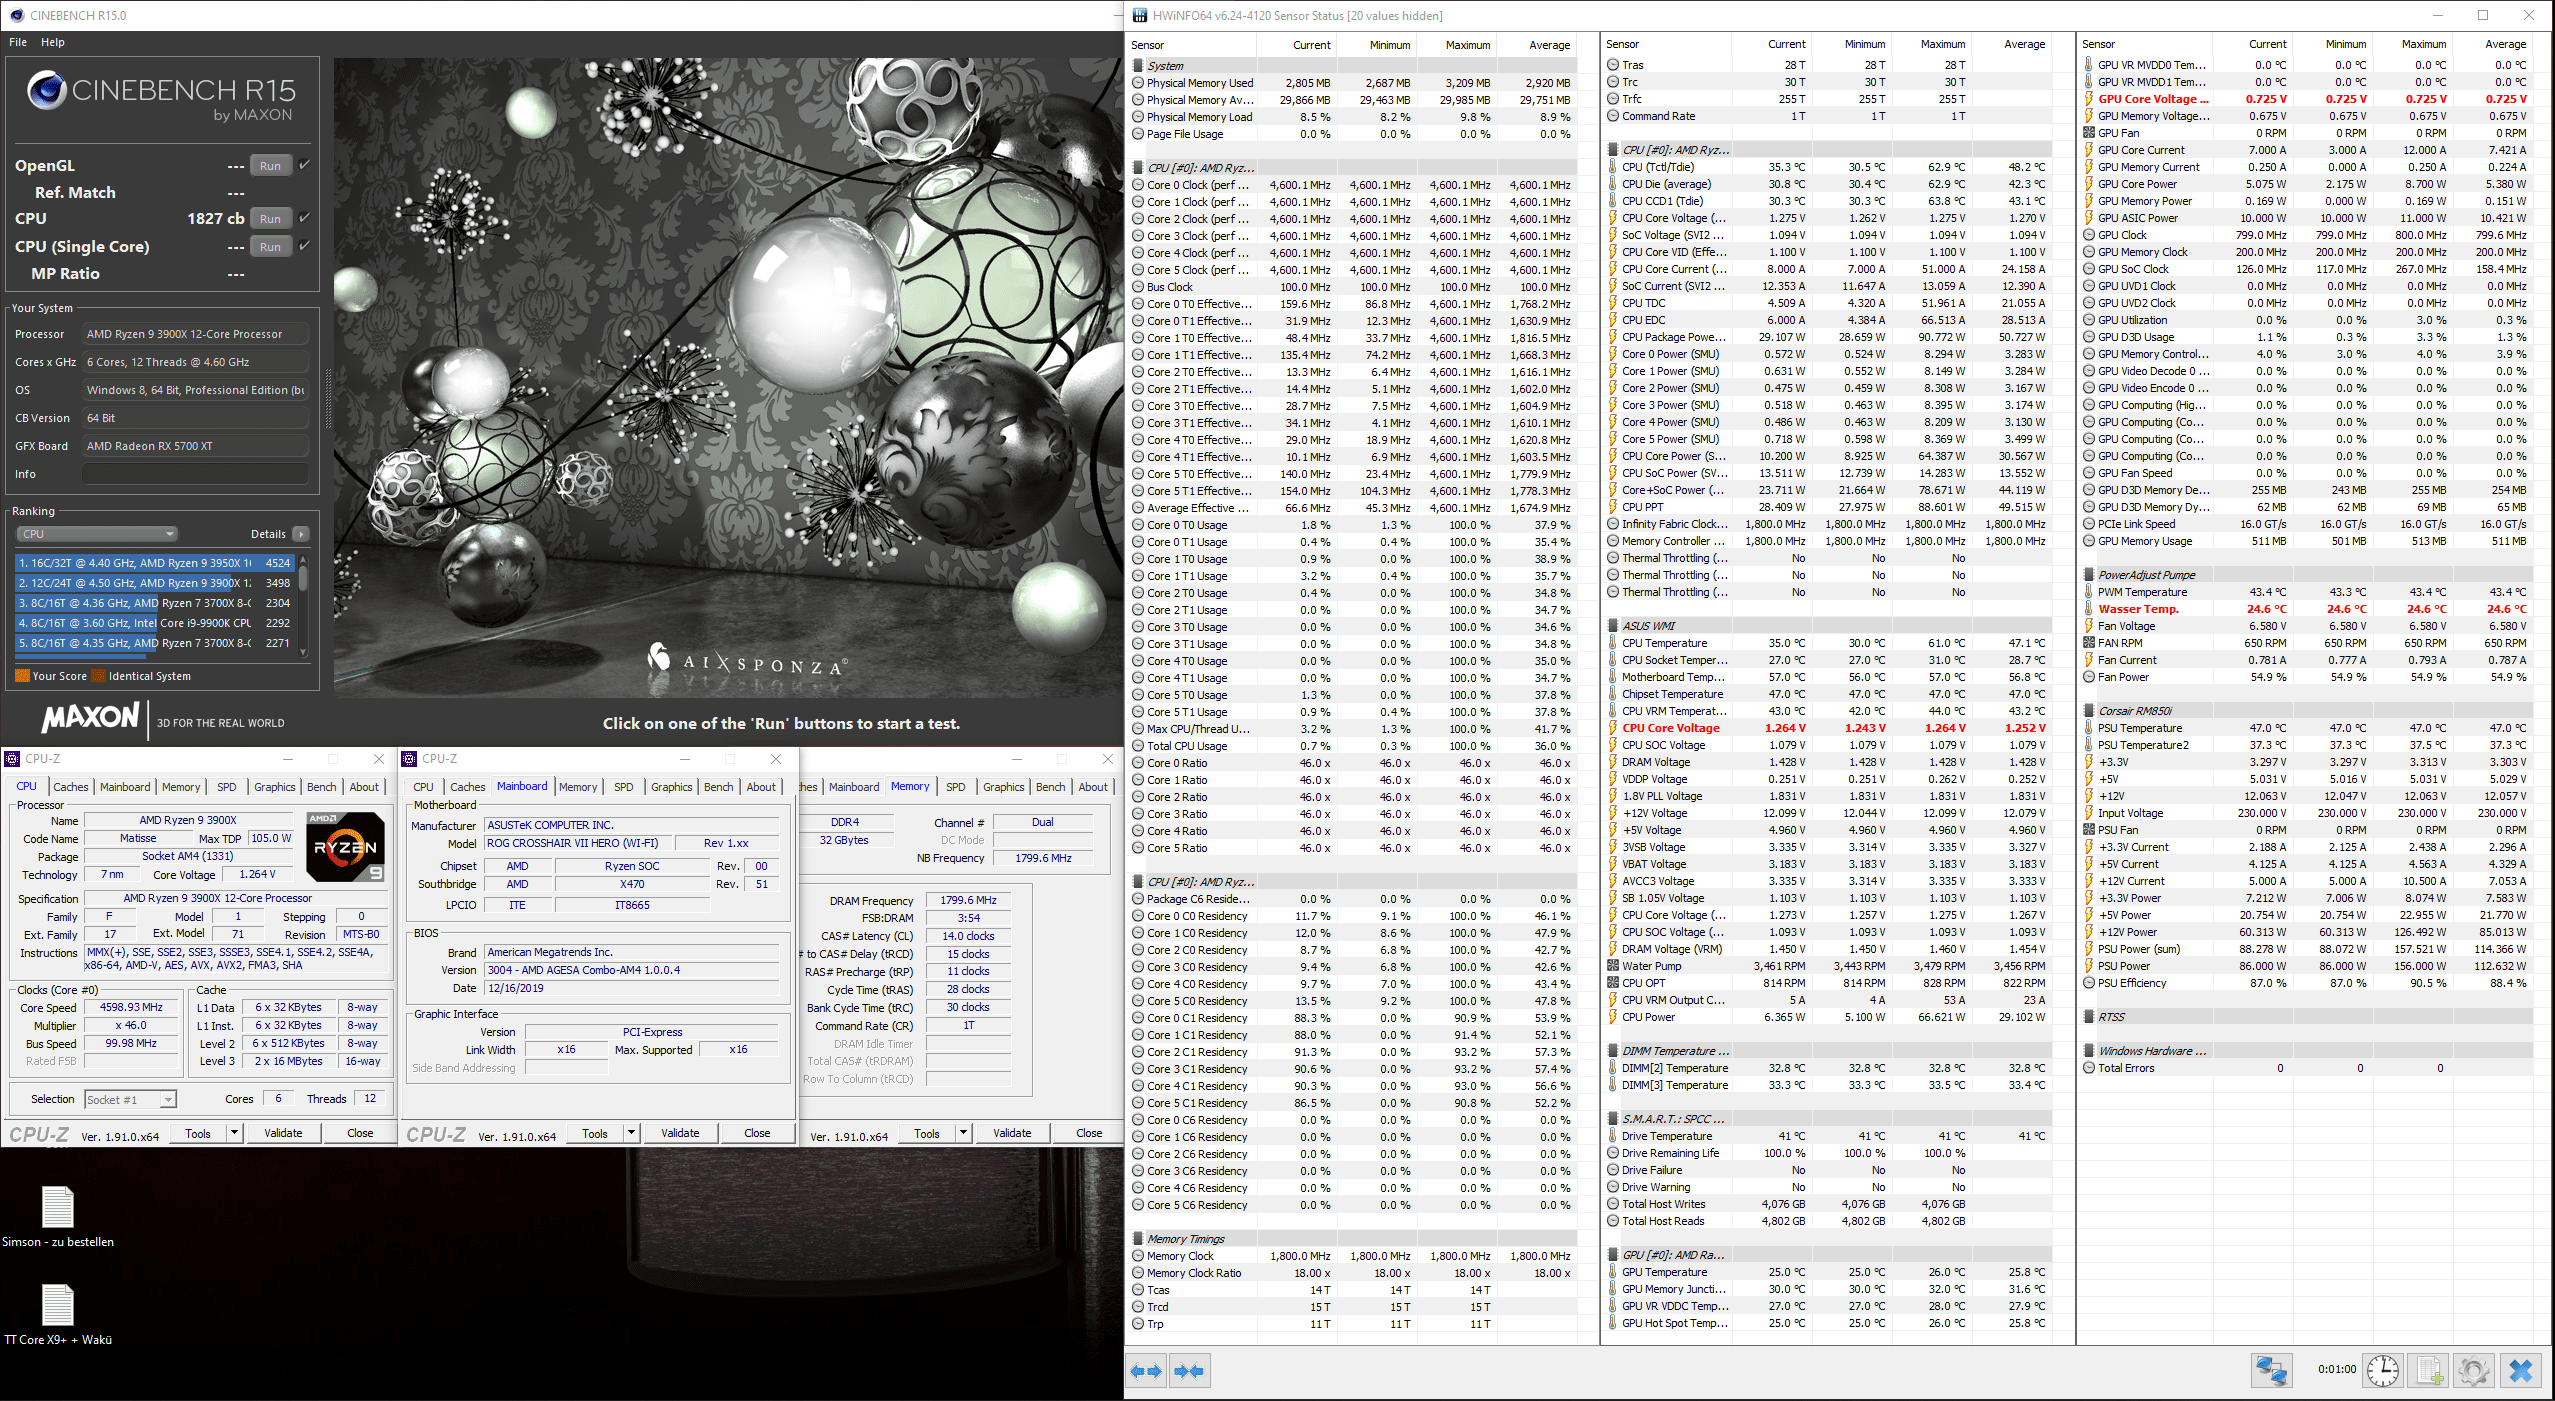2555x1401 pixels.
Task: Reset sensor timer with the clock icon
Action: pos(2383,1370)
